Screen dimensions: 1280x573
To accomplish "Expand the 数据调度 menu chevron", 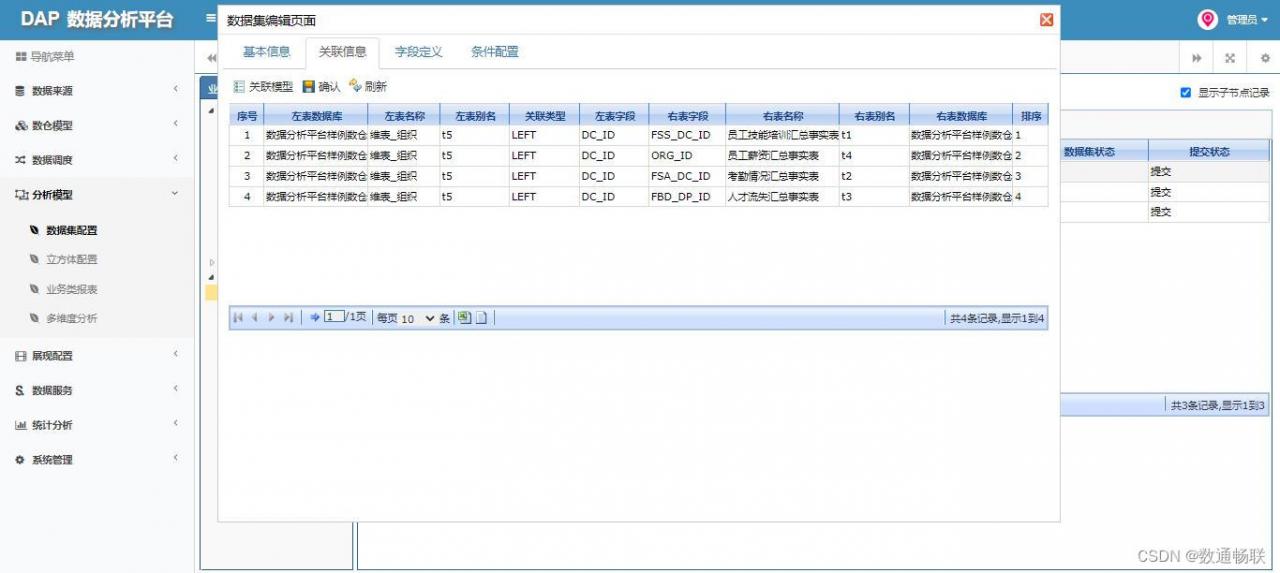I will pos(175,158).
